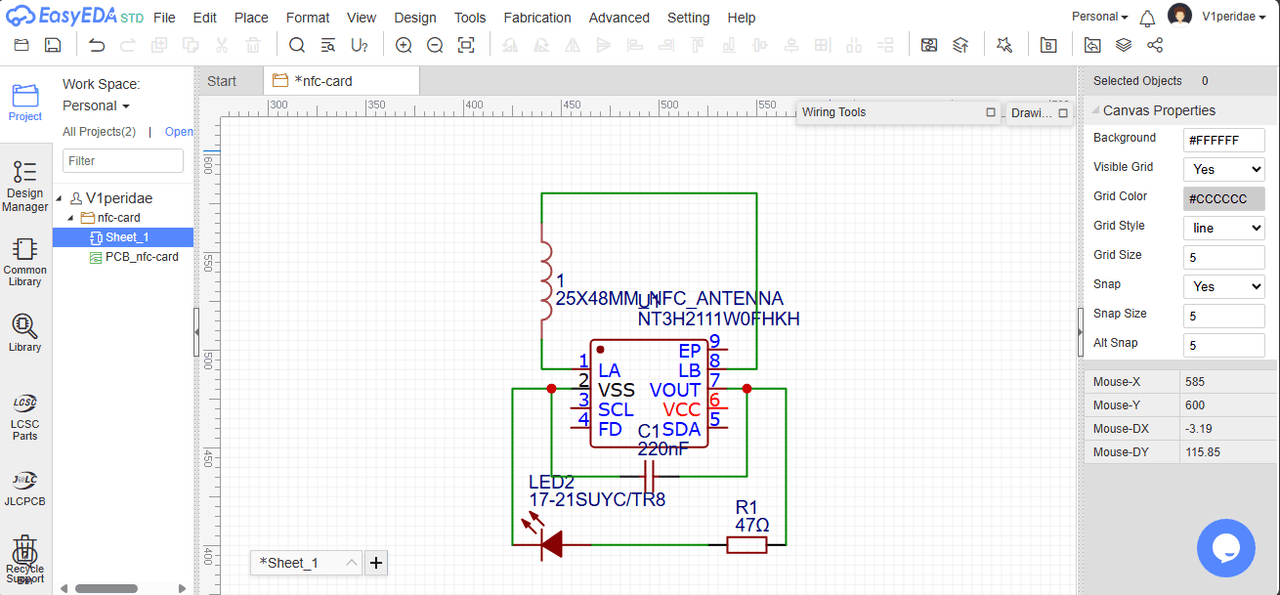Screen dimensions: 1280x595
Task: Open the LCSC Parts sidebar panel
Action: 25,417
